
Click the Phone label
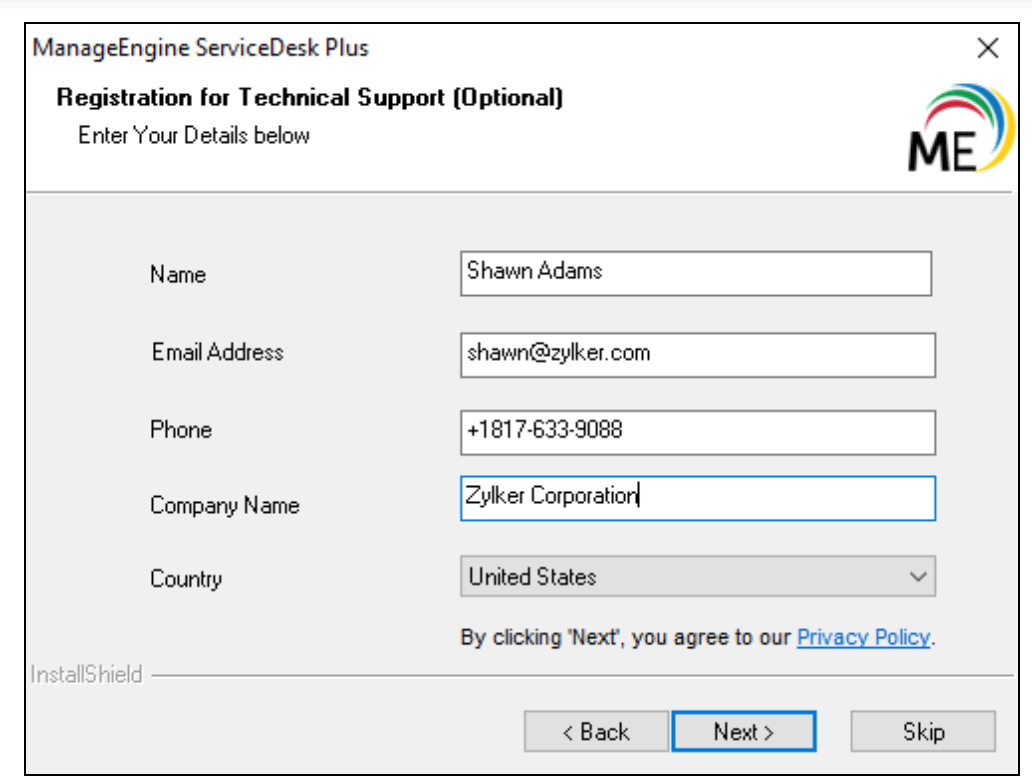point(181,430)
